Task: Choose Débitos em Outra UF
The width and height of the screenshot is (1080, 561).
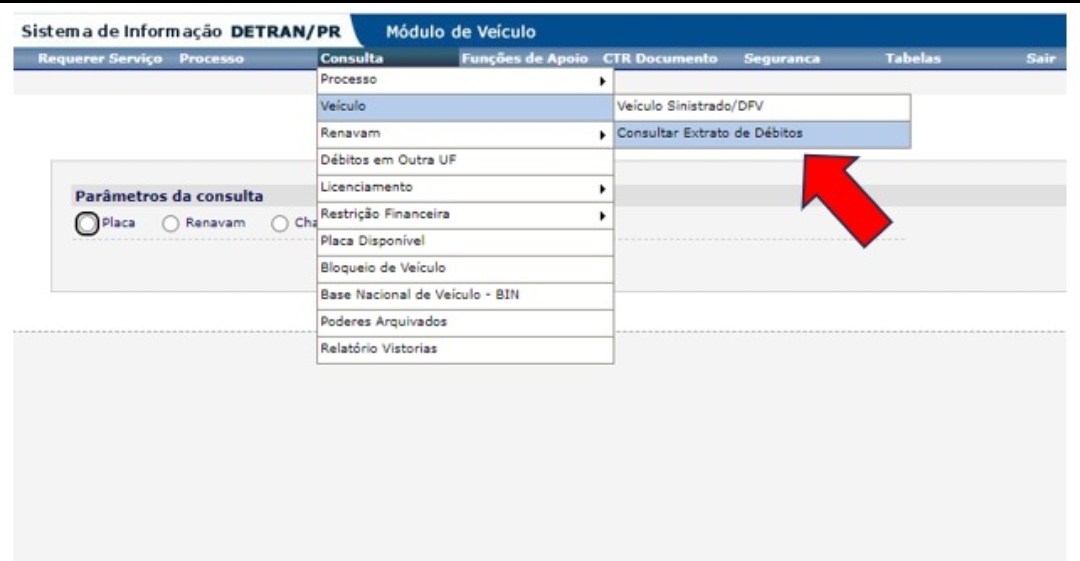Action: [x=465, y=161]
